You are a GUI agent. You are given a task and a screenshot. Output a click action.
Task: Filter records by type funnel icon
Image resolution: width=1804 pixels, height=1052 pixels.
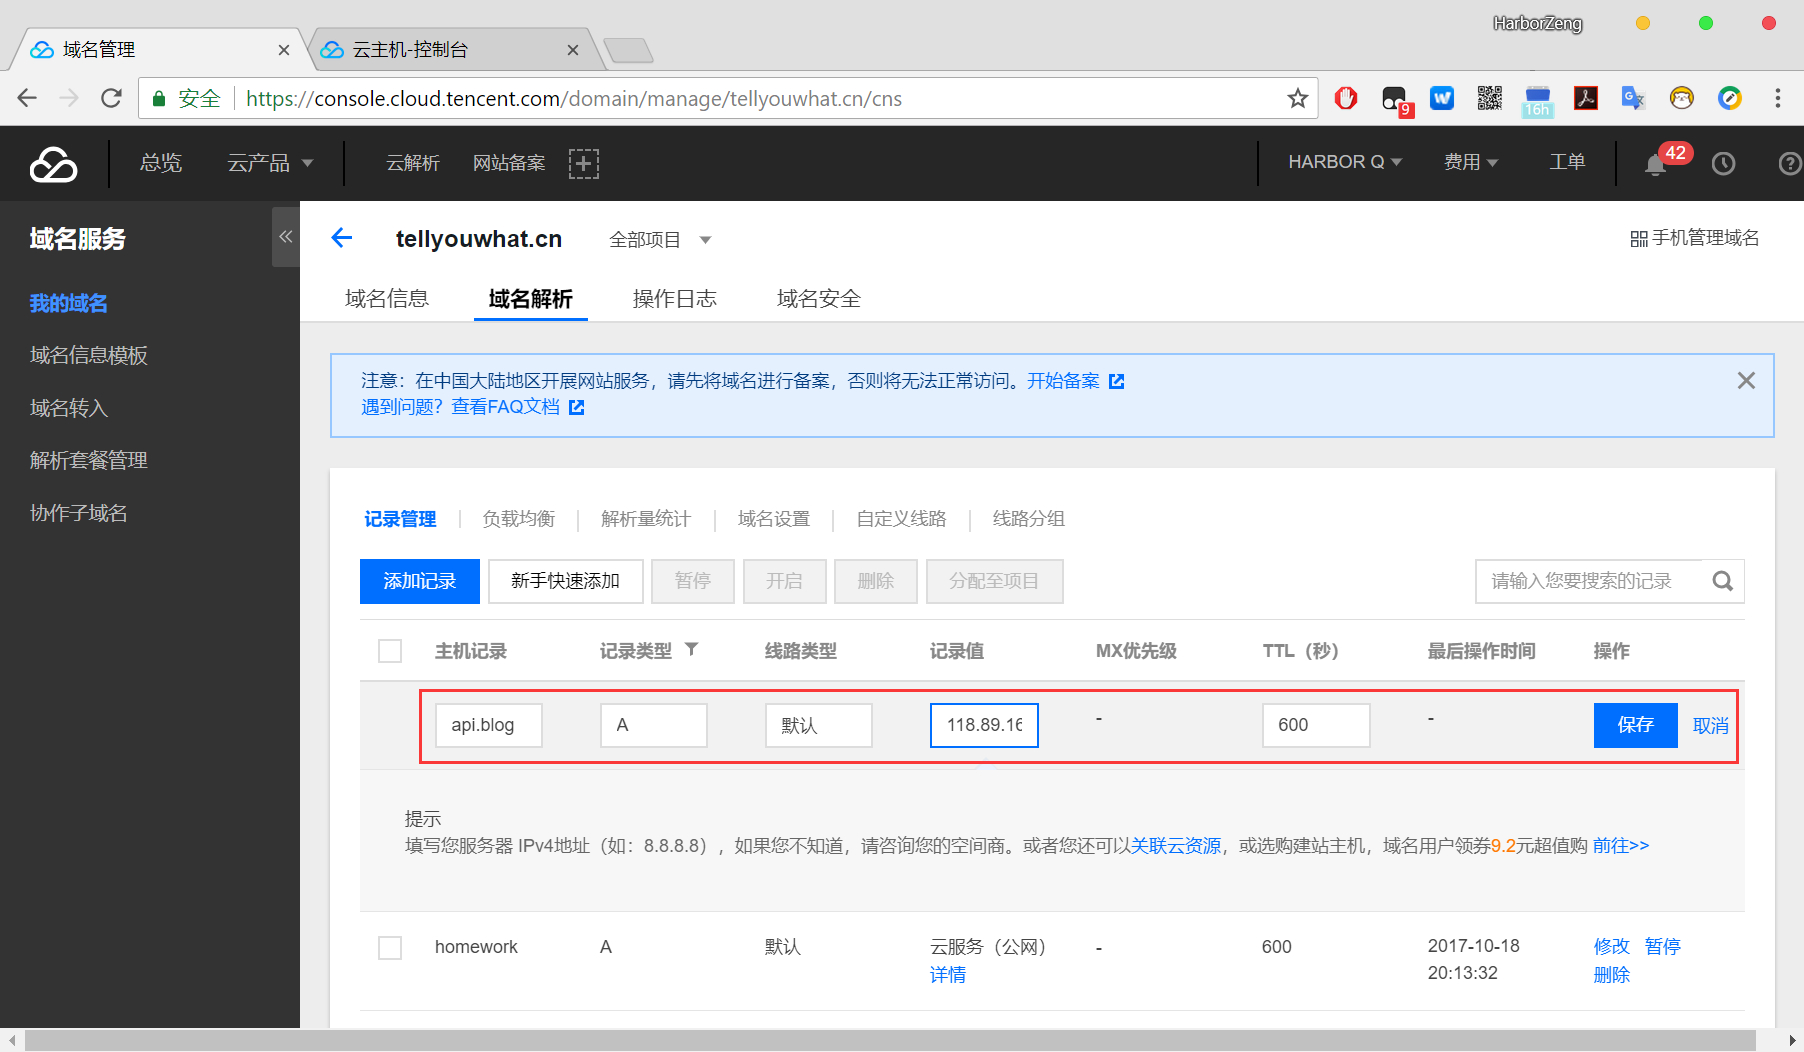point(691,650)
